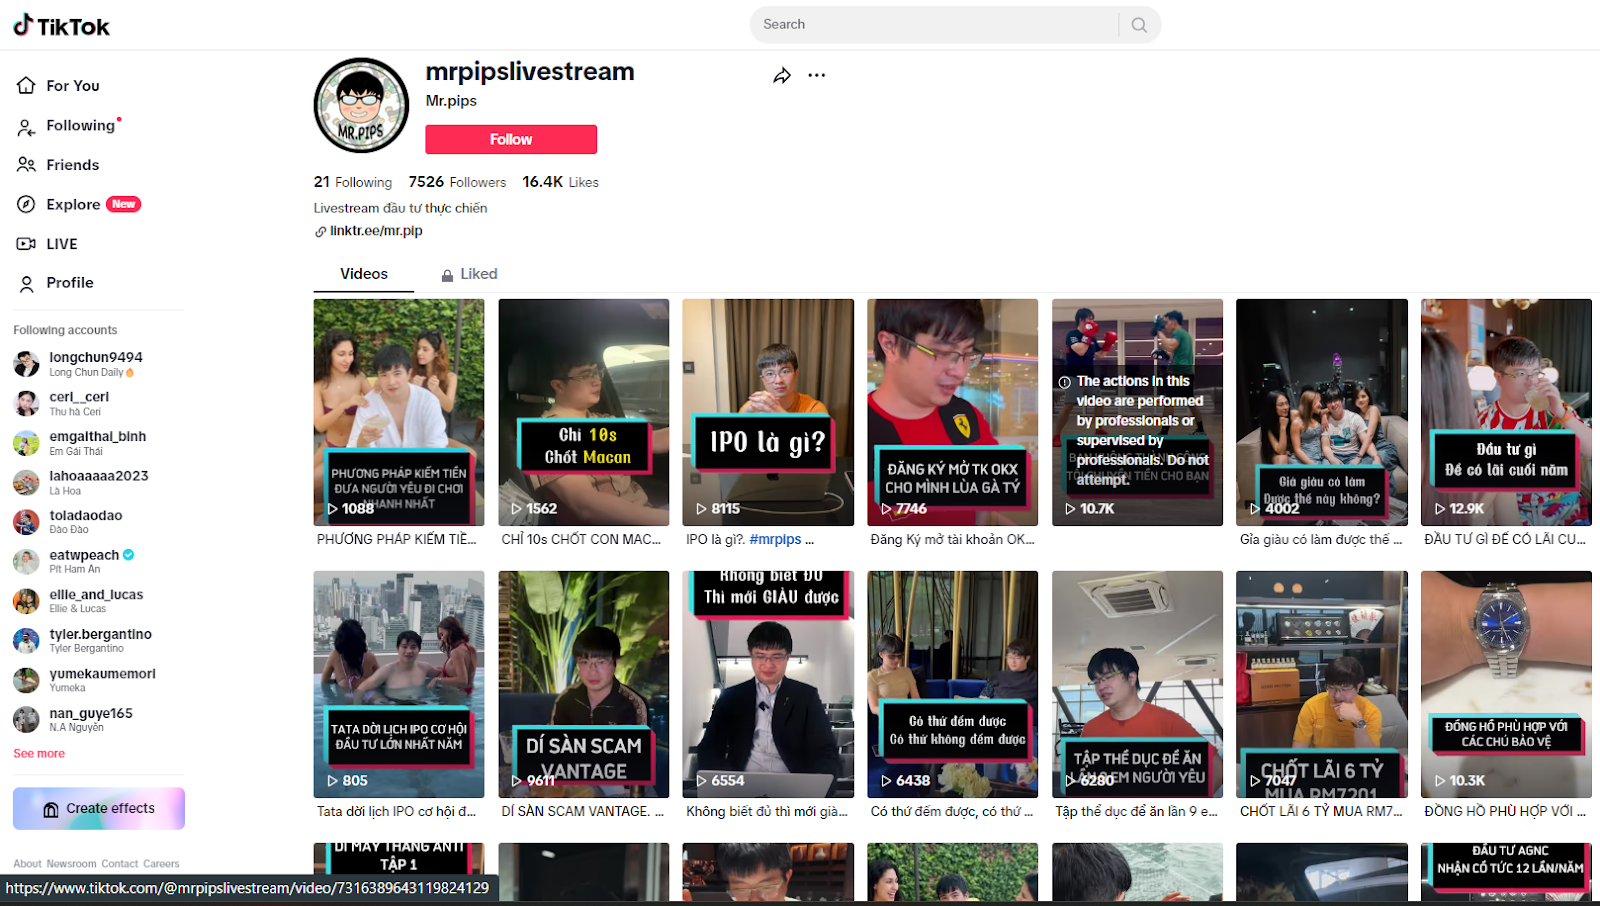The height and width of the screenshot is (906, 1600).
Task: Open the three-dots more options menu
Action: [x=817, y=75]
